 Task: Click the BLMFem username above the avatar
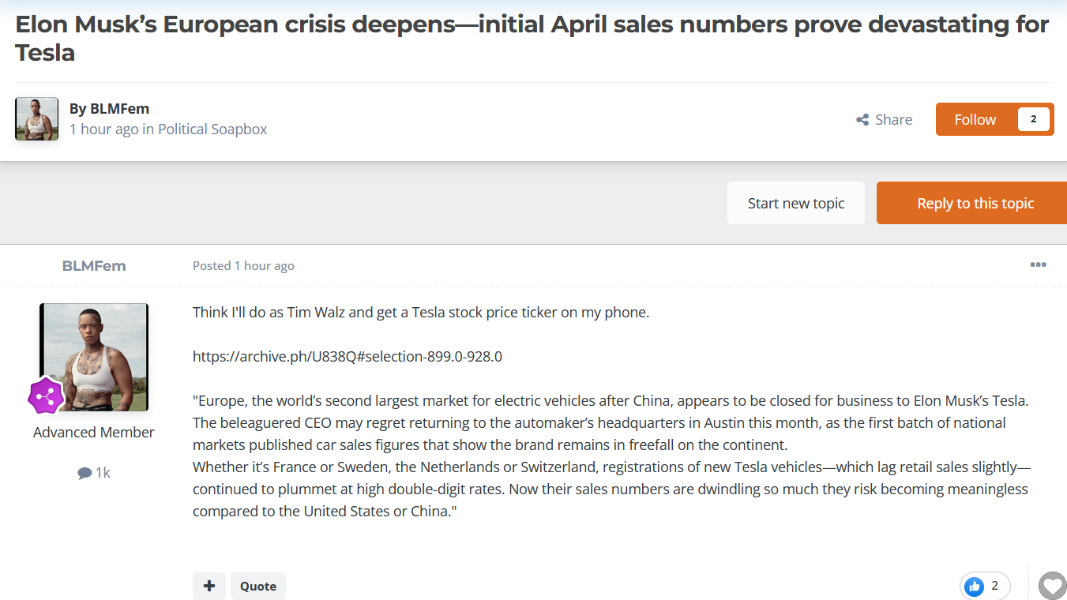click(x=94, y=266)
